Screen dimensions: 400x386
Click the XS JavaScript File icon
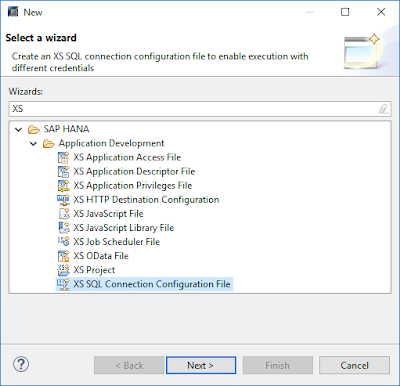tap(63, 213)
